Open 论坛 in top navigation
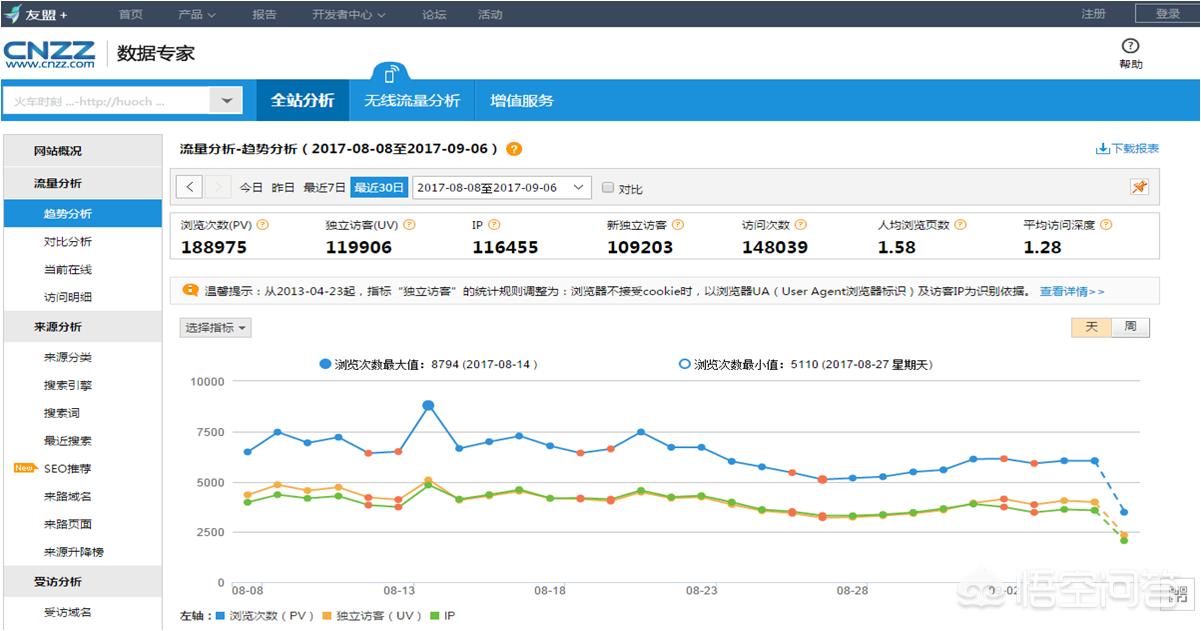 [434, 14]
